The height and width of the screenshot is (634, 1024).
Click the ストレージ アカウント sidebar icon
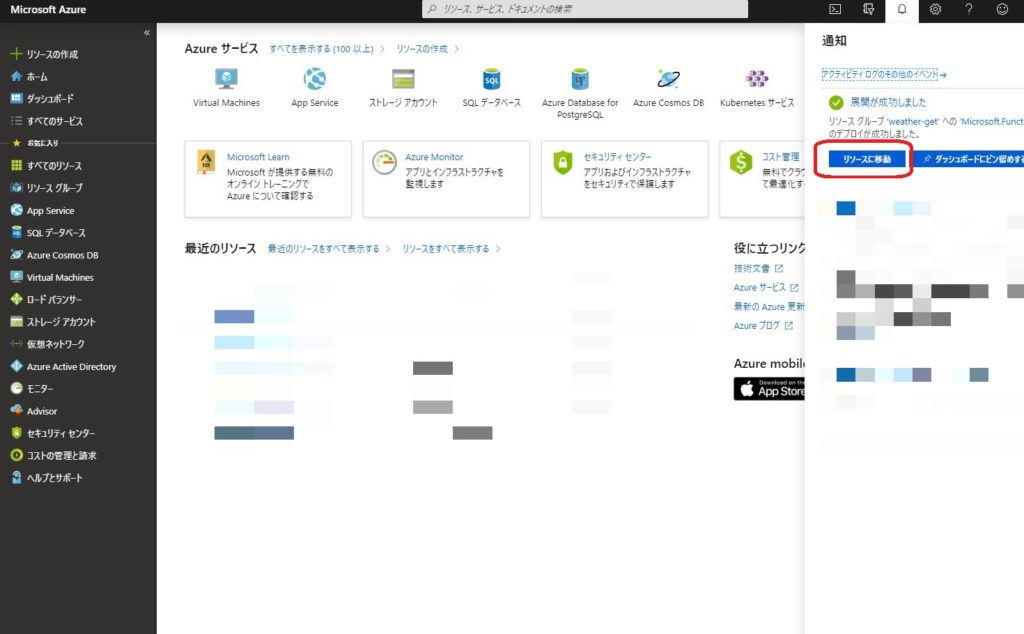pyautogui.click(x=16, y=321)
